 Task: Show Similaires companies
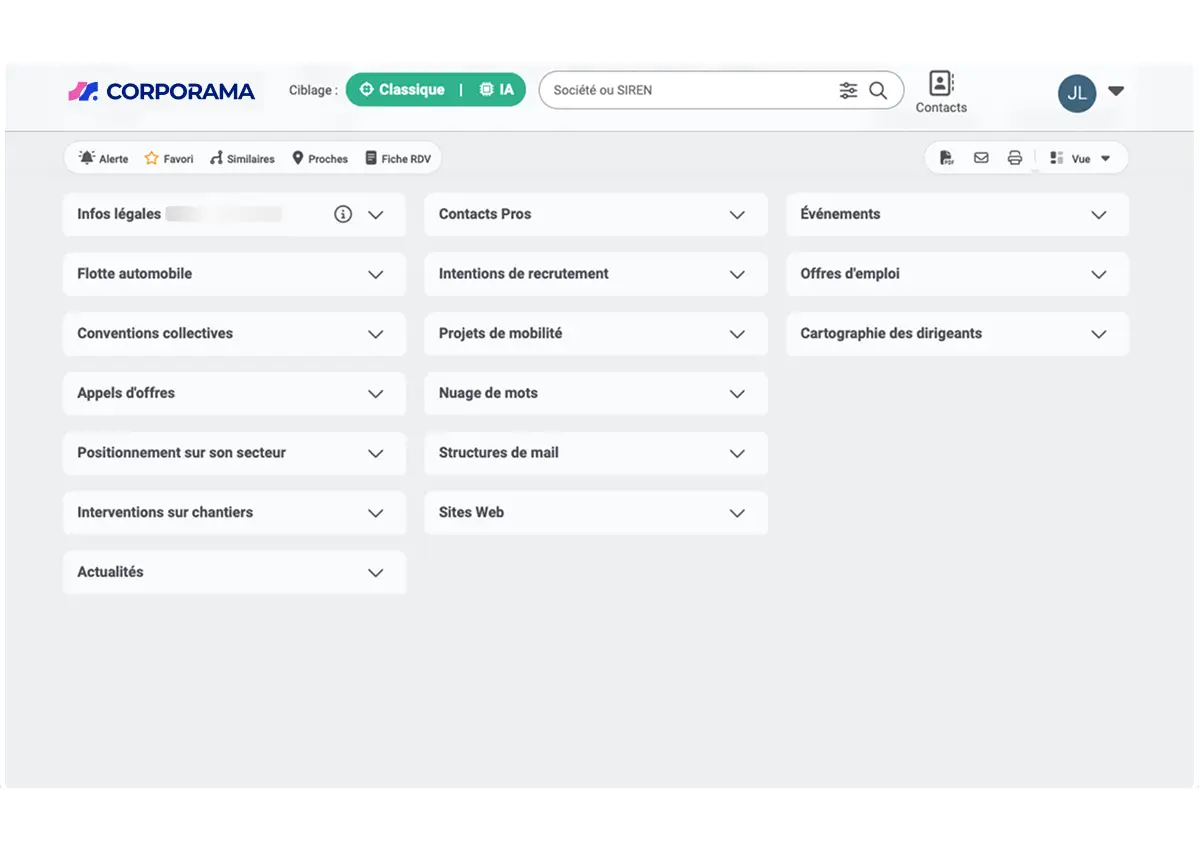tap(242, 158)
